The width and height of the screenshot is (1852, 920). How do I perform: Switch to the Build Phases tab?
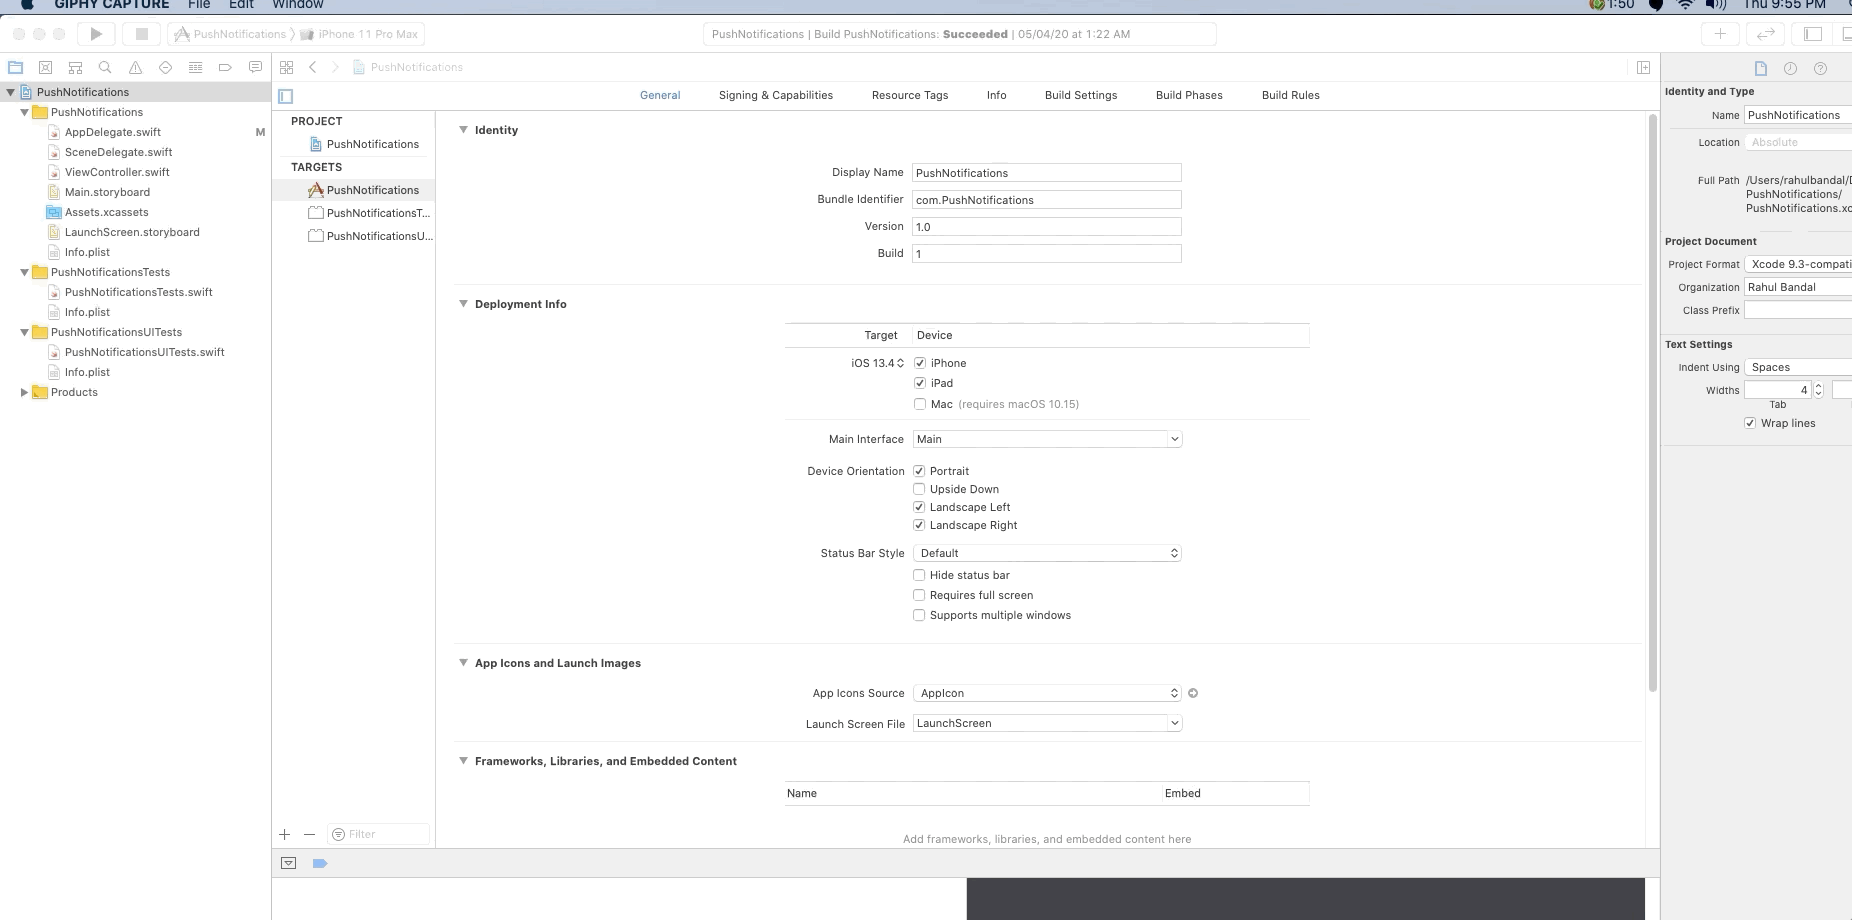pyautogui.click(x=1189, y=95)
